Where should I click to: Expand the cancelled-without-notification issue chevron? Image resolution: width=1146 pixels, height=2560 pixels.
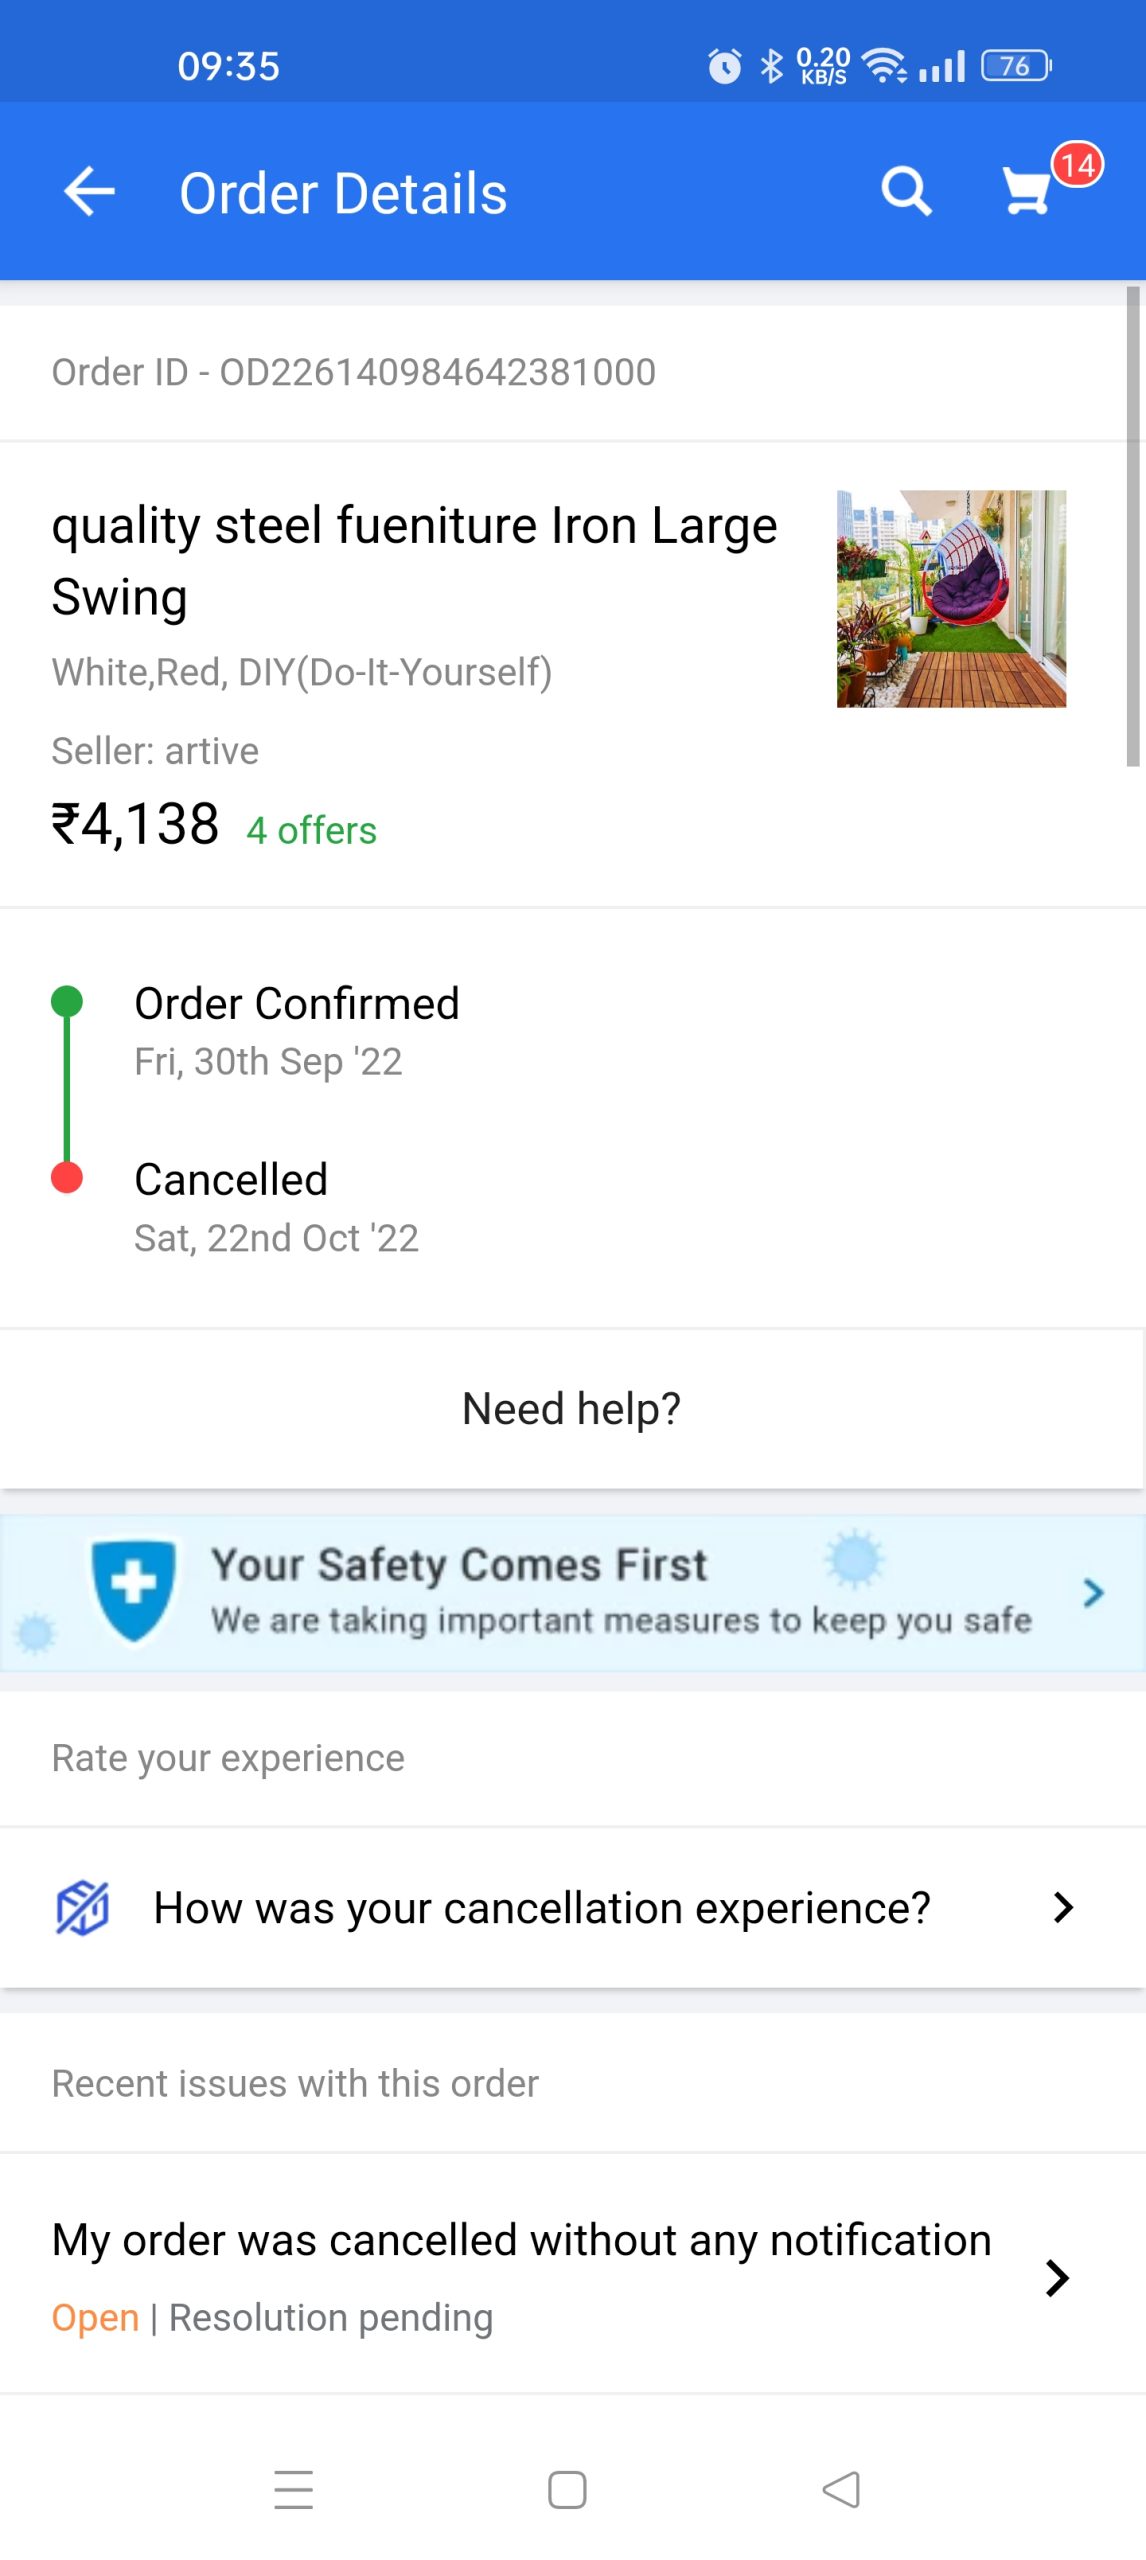1057,2278
